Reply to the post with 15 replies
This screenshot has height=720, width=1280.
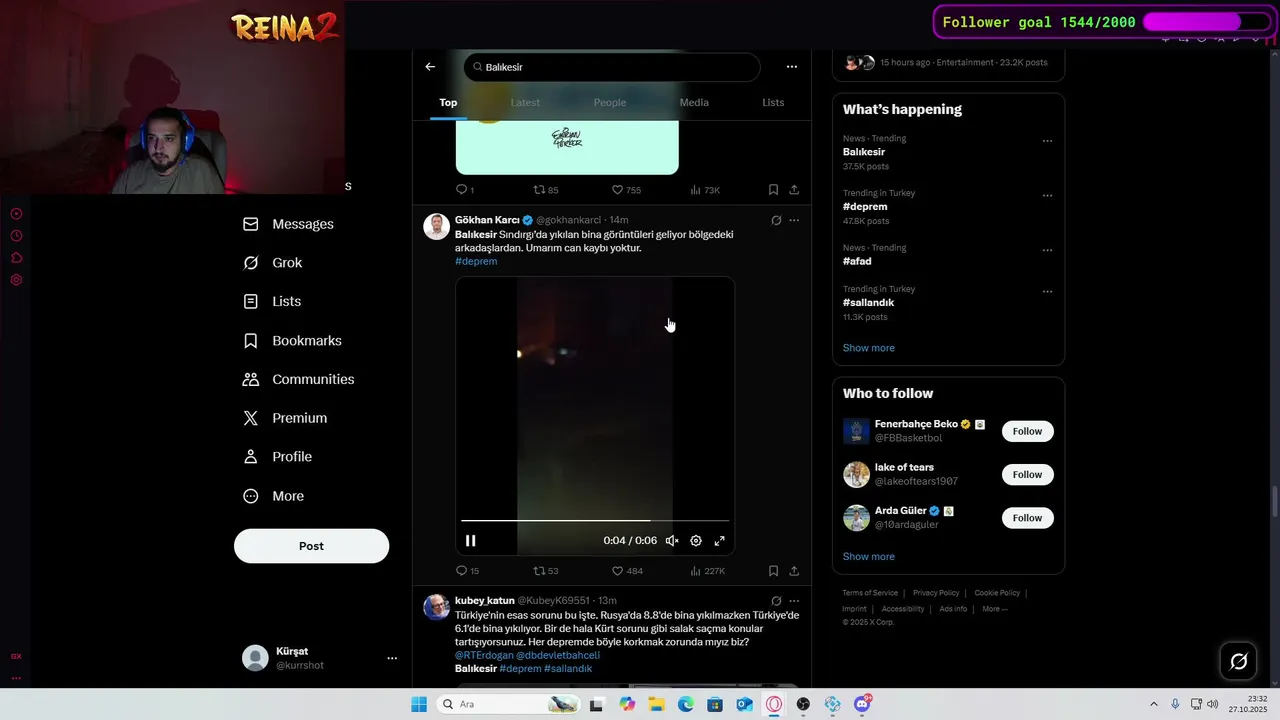467,571
